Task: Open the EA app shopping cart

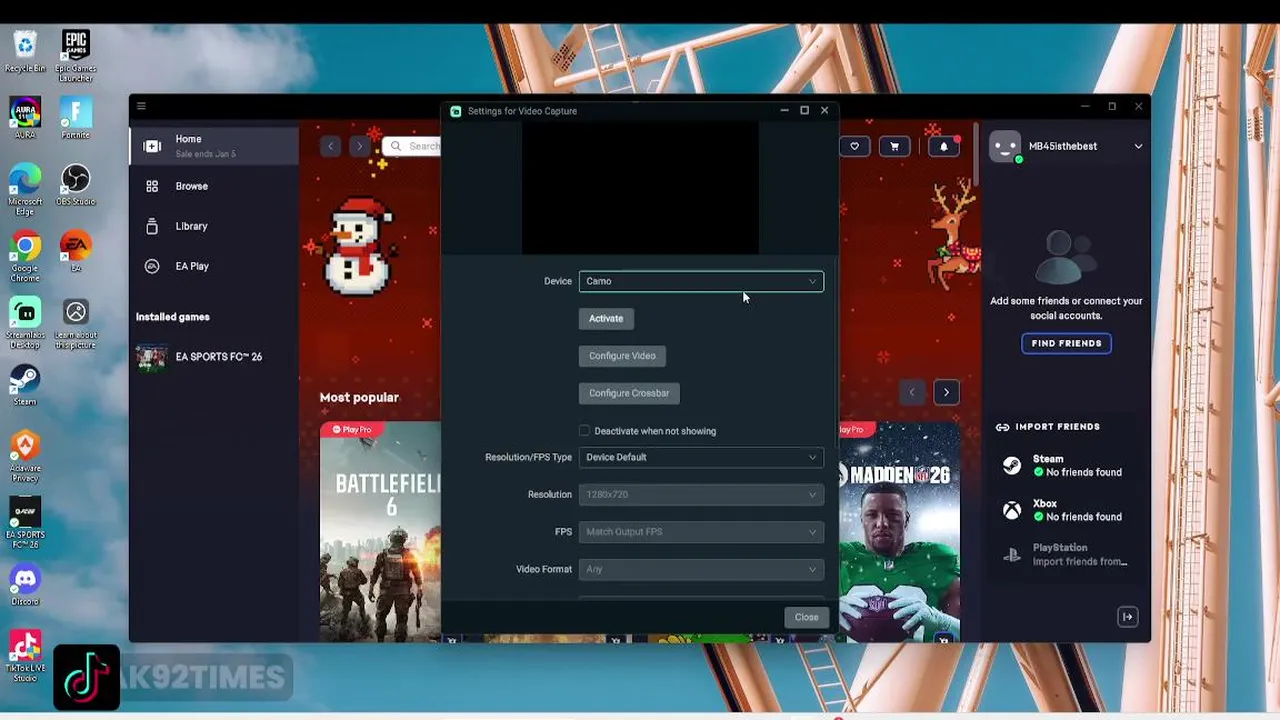Action: point(894,146)
